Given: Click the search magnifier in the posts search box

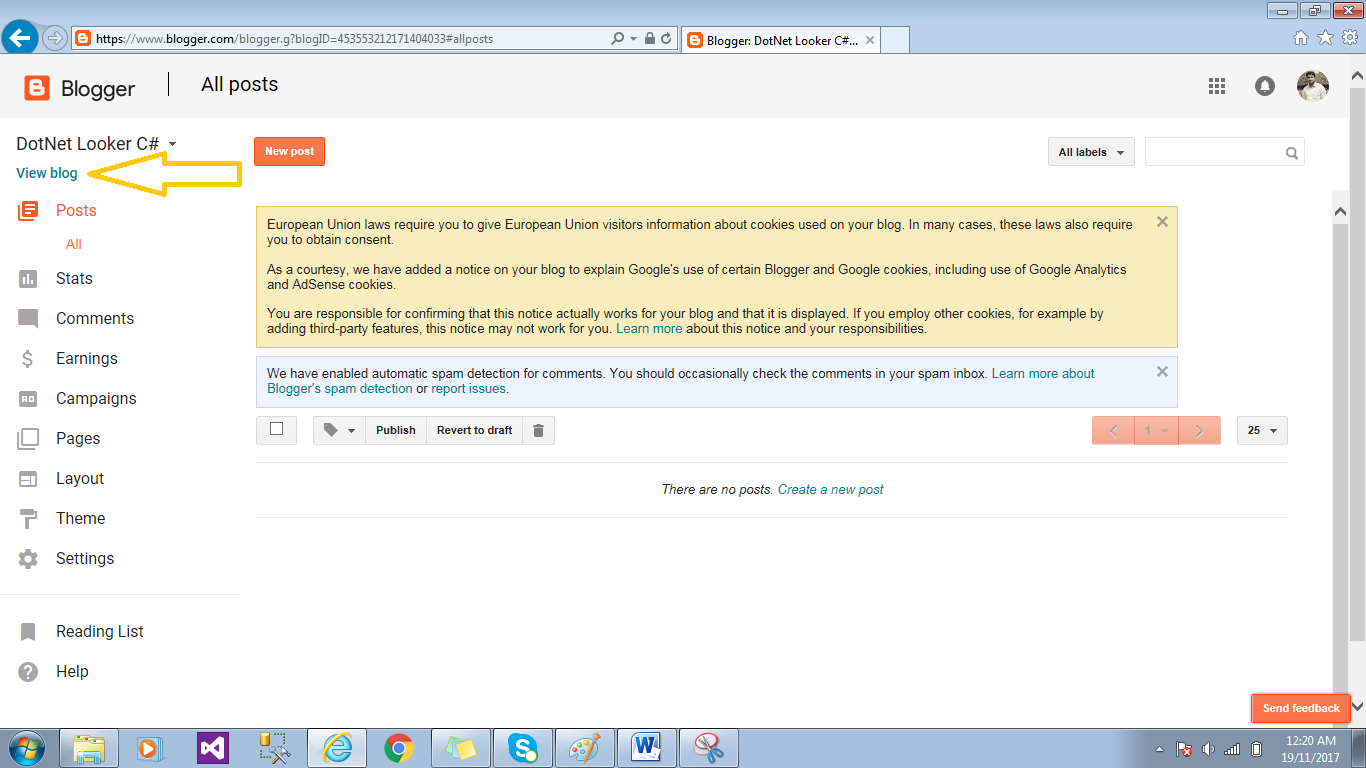Looking at the screenshot, I should pyautogui.click(x=1292, y=153).
